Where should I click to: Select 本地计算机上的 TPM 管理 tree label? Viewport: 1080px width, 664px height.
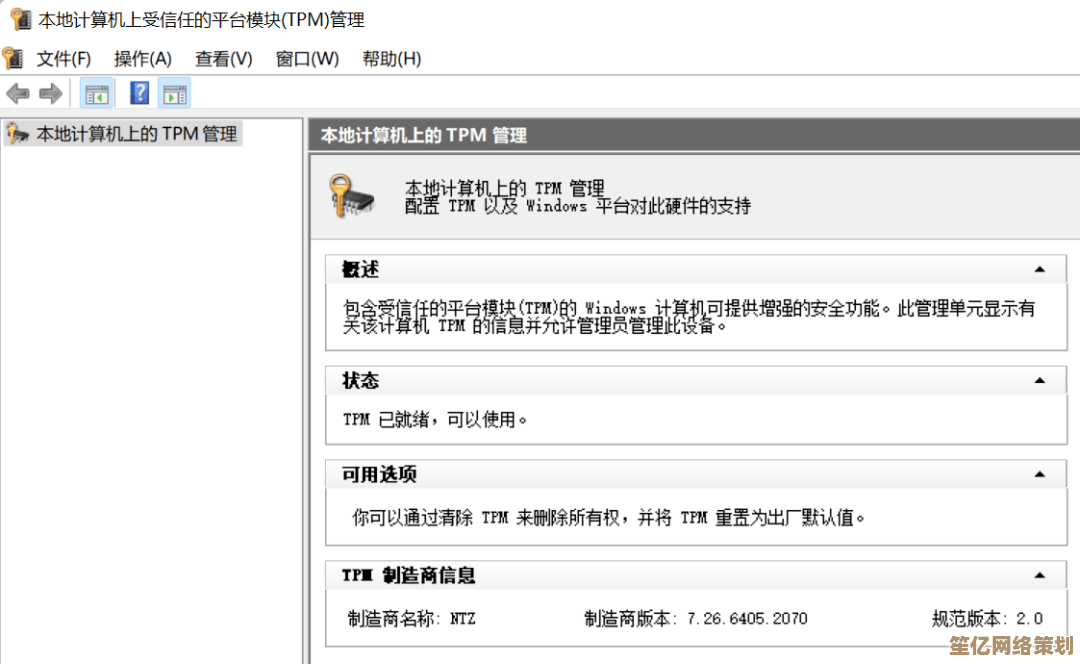point(137,134)
